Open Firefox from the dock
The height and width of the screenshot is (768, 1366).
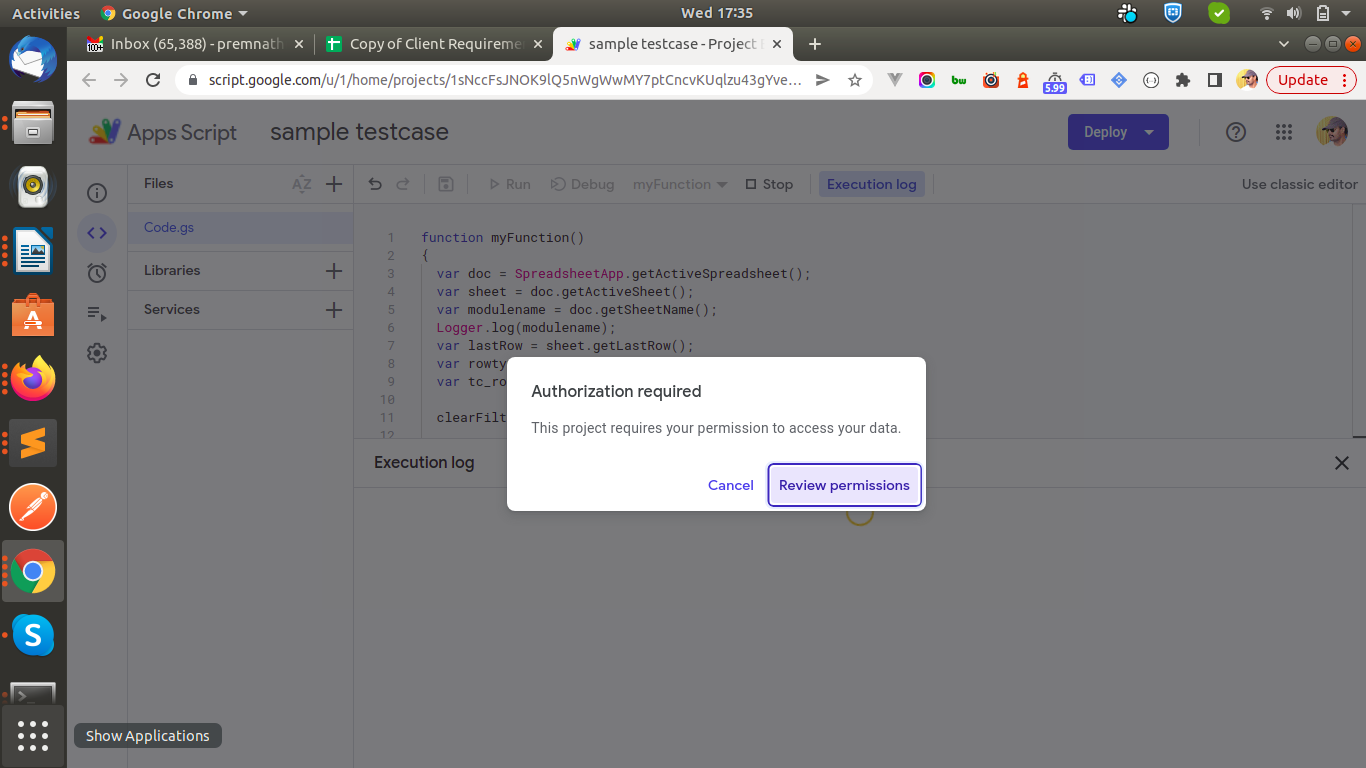[33, 378]
